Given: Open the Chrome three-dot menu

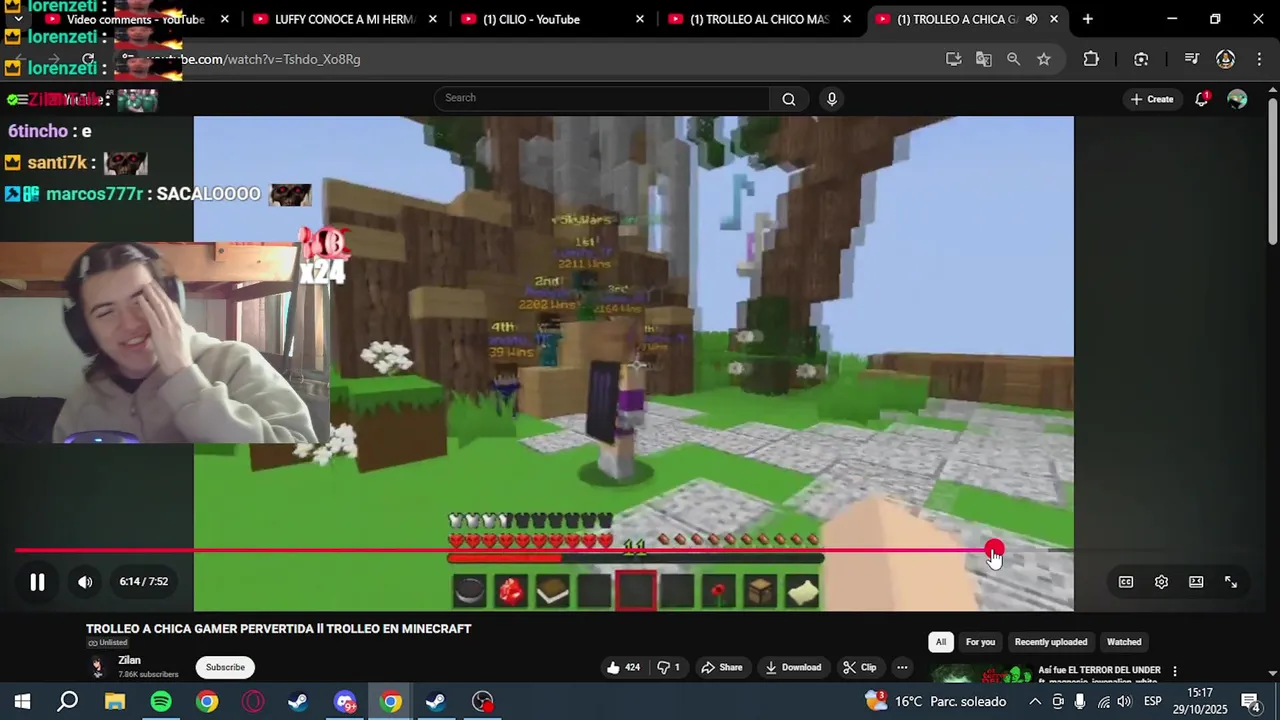Looking at the screenshot, I should pyautogui.click(x=1258, y=59).
